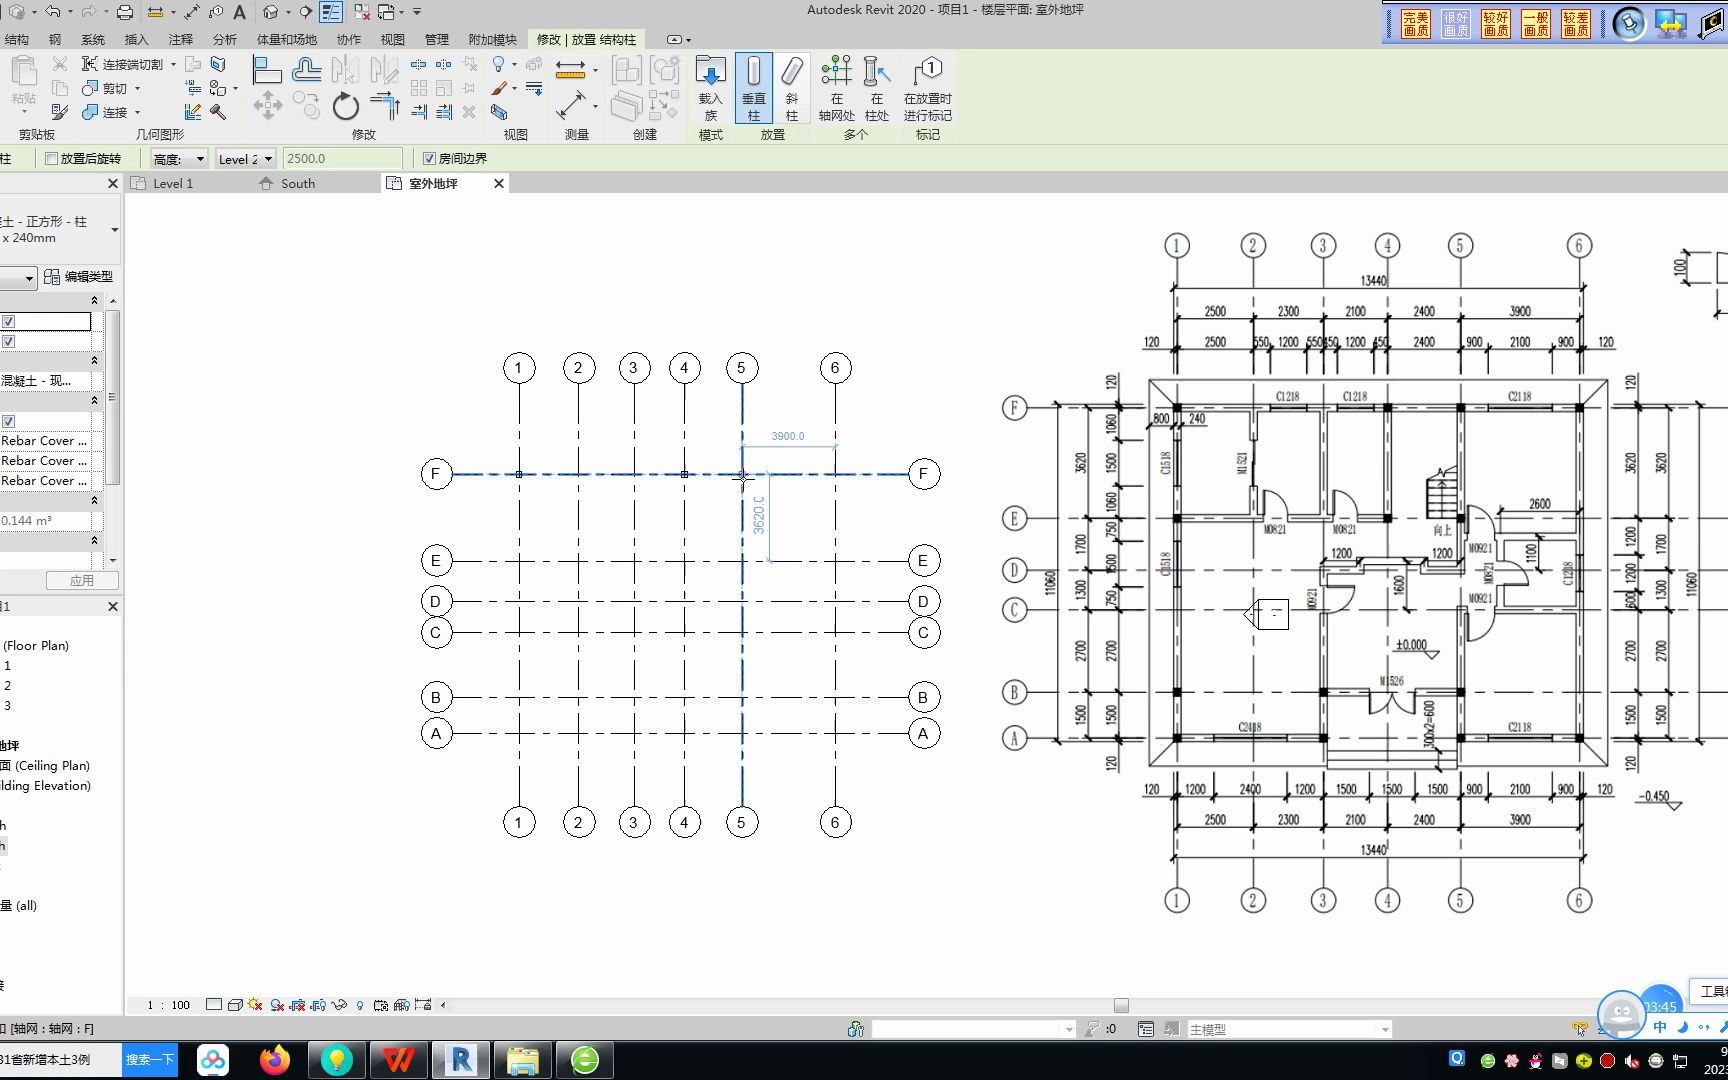Enable temporary hide/isolate glasses icon
This screenshot has height=1080, width=1728.
tap(340, 1005)
